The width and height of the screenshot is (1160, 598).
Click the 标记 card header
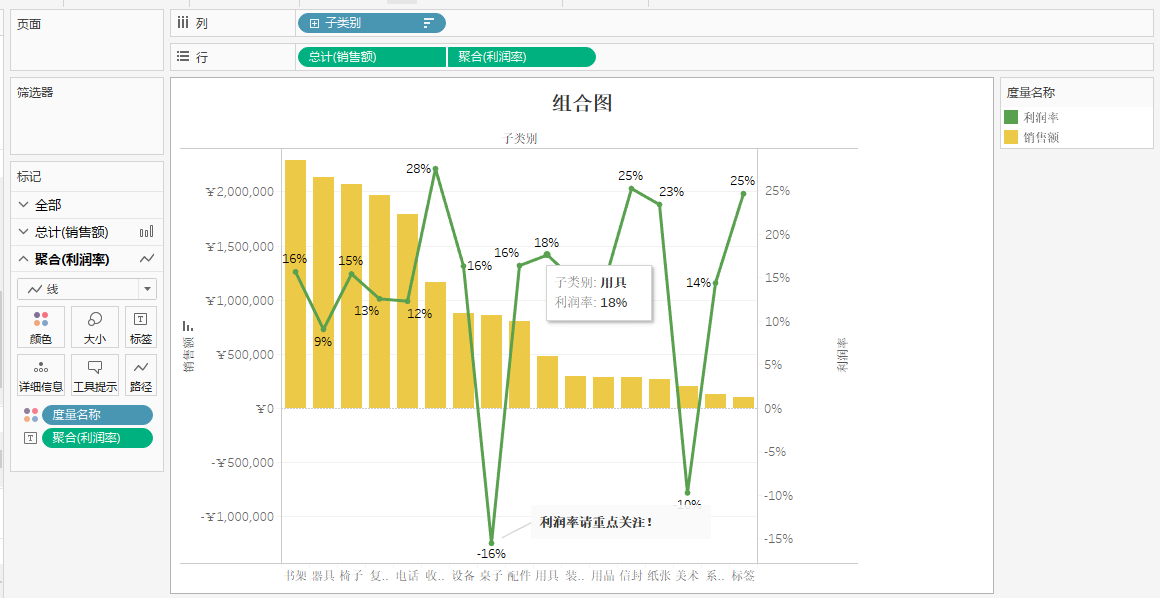[29, 177]
